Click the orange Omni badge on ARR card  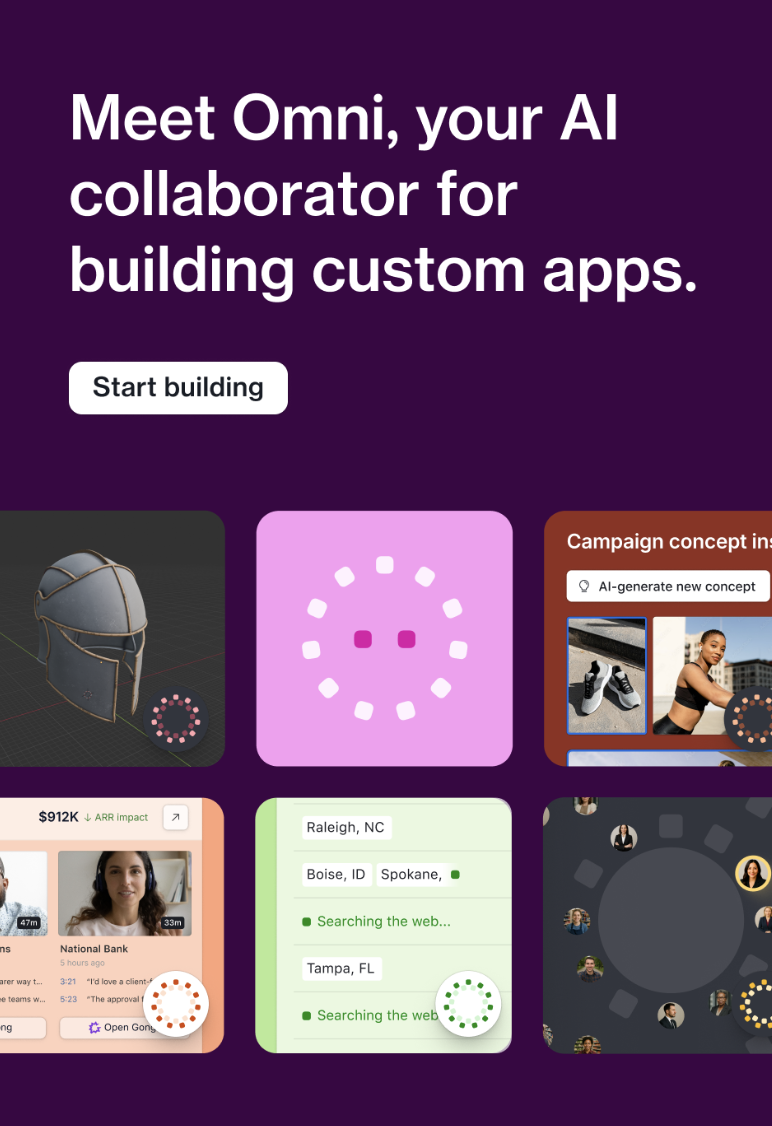click(x=176, y=1004)
